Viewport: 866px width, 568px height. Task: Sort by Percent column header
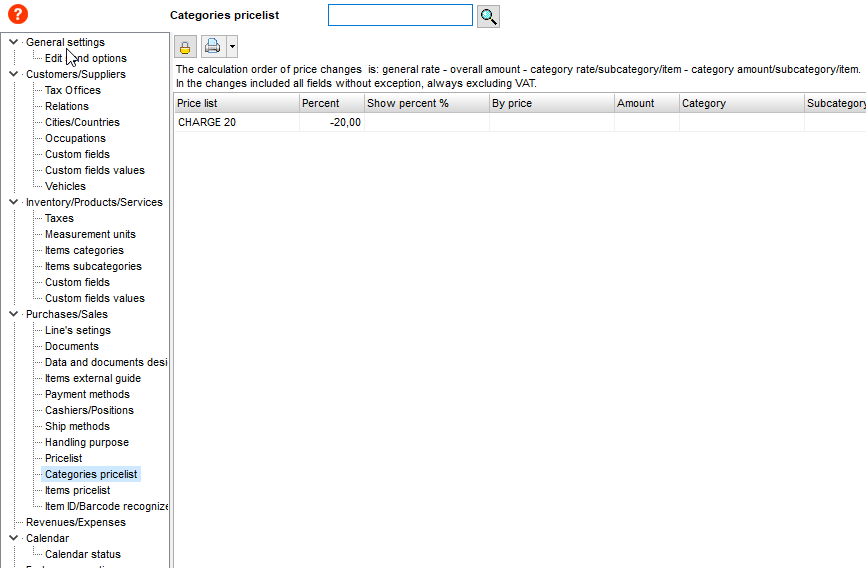point(332,103)
